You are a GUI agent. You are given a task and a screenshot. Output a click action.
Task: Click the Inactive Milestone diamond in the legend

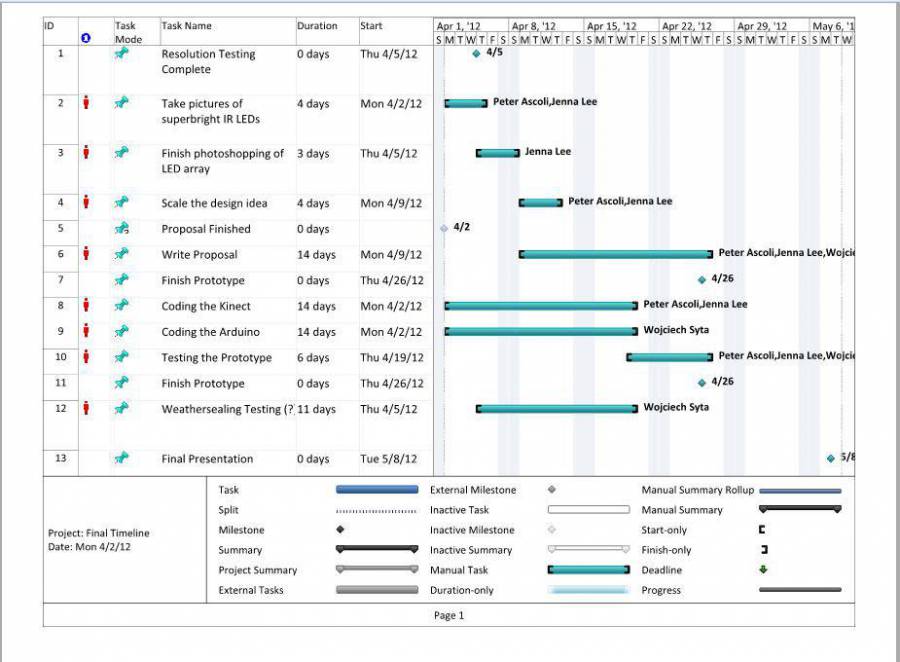(552, 529)
